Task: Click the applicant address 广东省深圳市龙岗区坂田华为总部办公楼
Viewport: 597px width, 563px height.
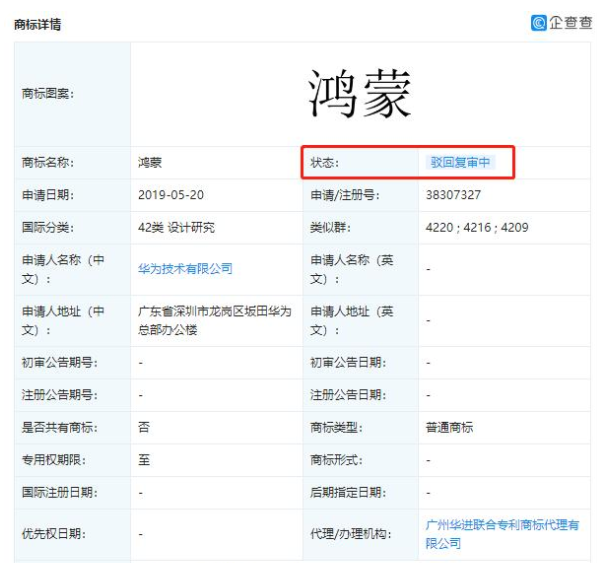Action: coord(214,321)
